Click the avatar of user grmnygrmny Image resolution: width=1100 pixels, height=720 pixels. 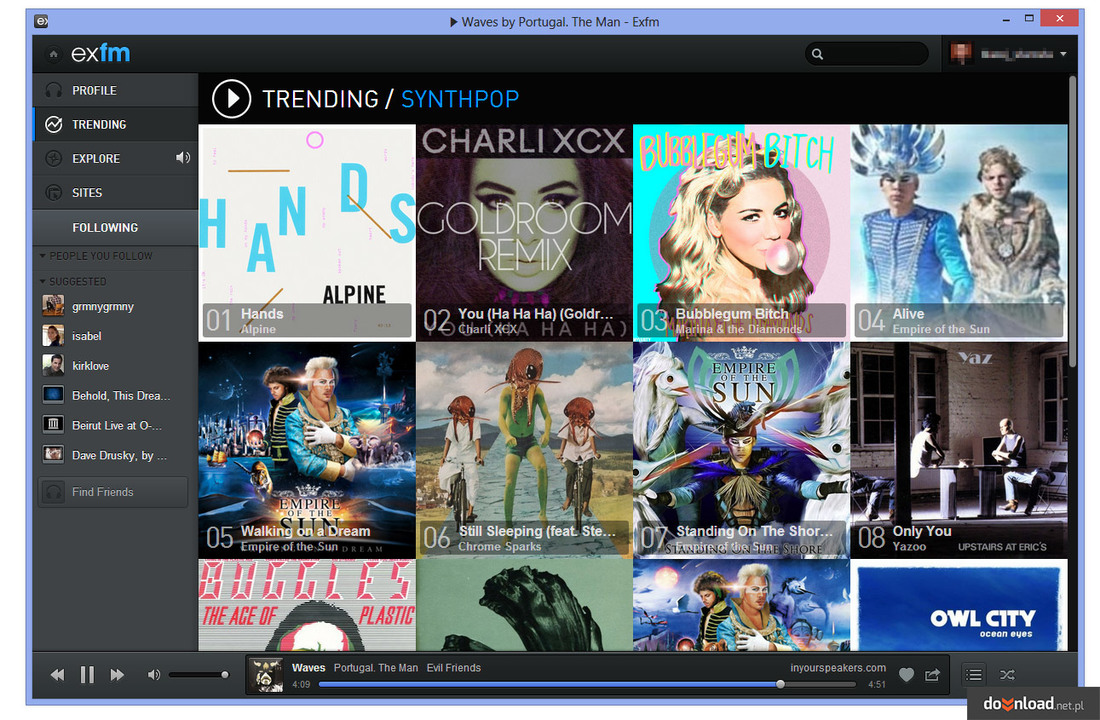[53, 306]
